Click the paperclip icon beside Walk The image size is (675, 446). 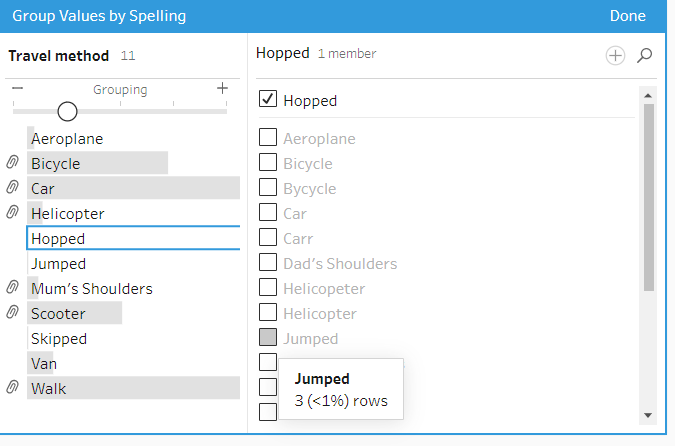(x=13, y=388)
